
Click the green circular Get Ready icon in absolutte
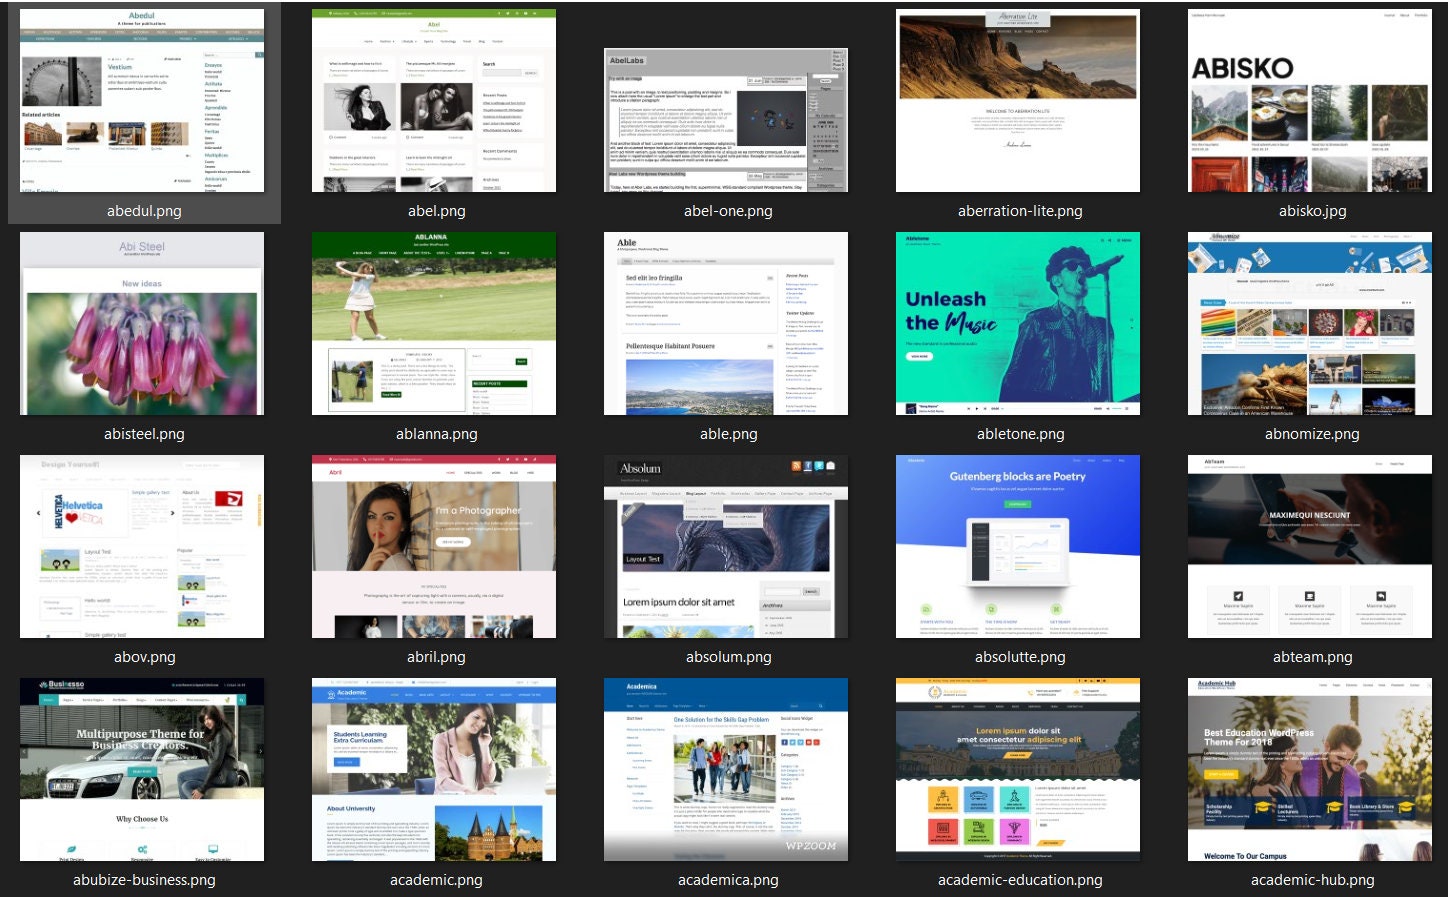[x=1056, y=609]
